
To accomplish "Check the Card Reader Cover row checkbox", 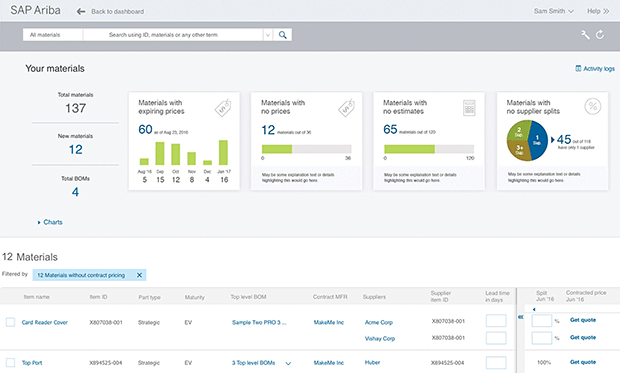I will [10, 322].
